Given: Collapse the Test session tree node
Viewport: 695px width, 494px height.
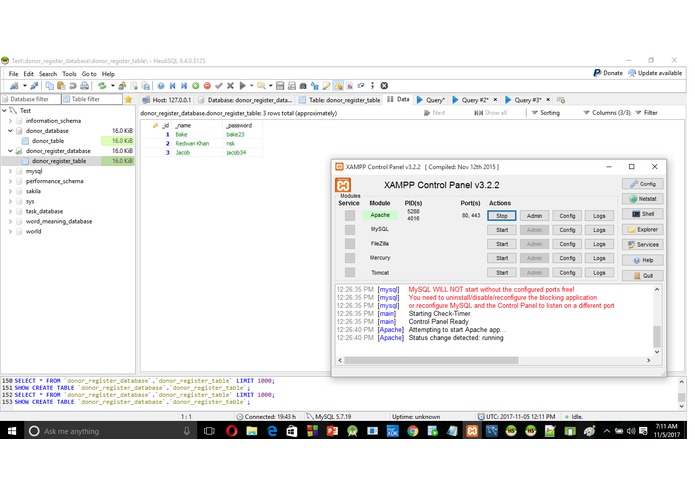Looking at the screenshot, I should click(4, 111).
